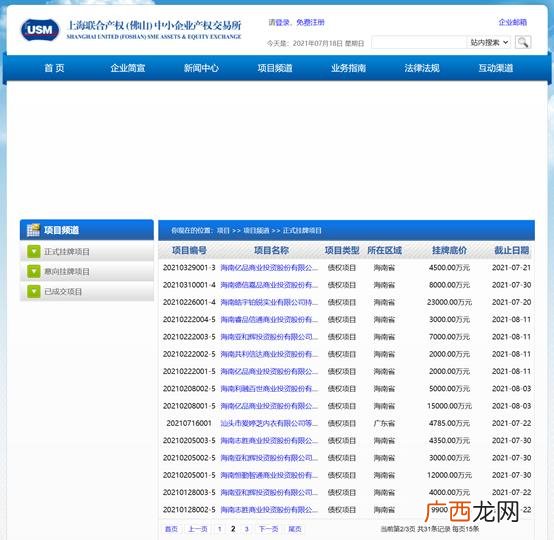Screen dimensions: 554x540
Task: Click current page number 2
Action: 233,529
